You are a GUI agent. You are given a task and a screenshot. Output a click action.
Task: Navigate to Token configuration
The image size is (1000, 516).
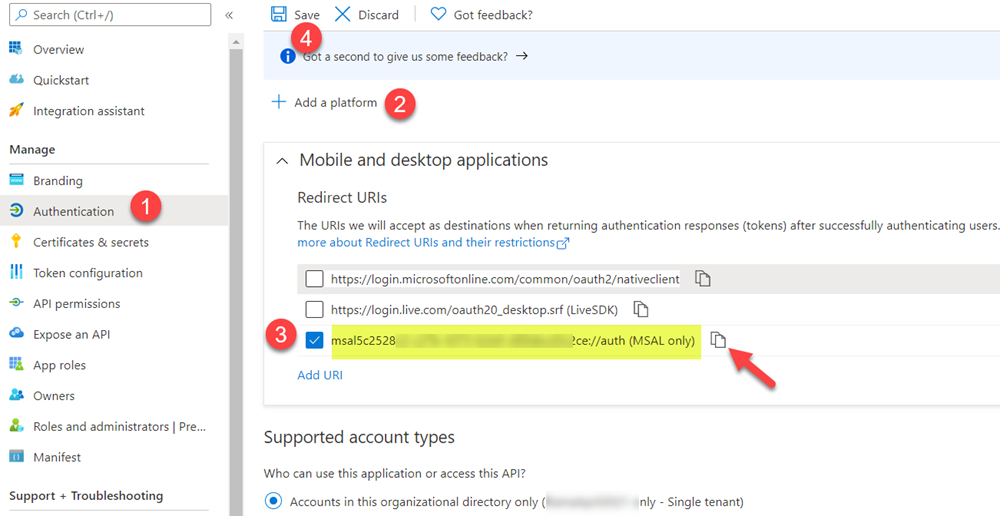pyautogui.click(x=88, y=273)
